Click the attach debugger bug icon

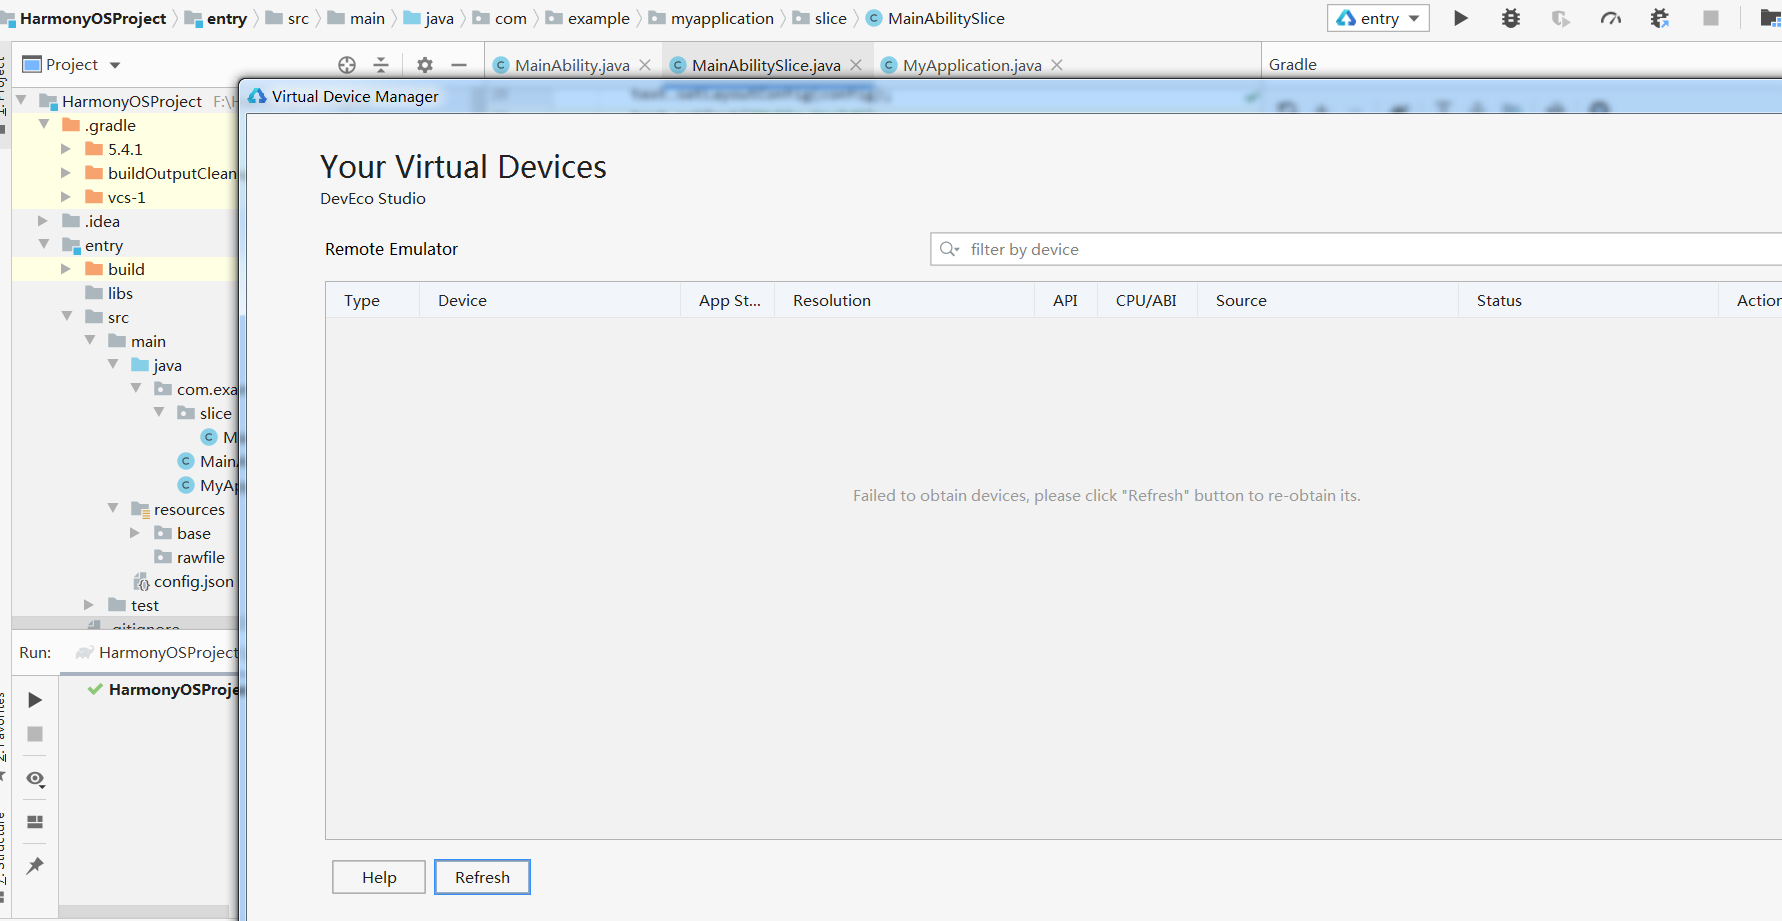[1660, 18]
